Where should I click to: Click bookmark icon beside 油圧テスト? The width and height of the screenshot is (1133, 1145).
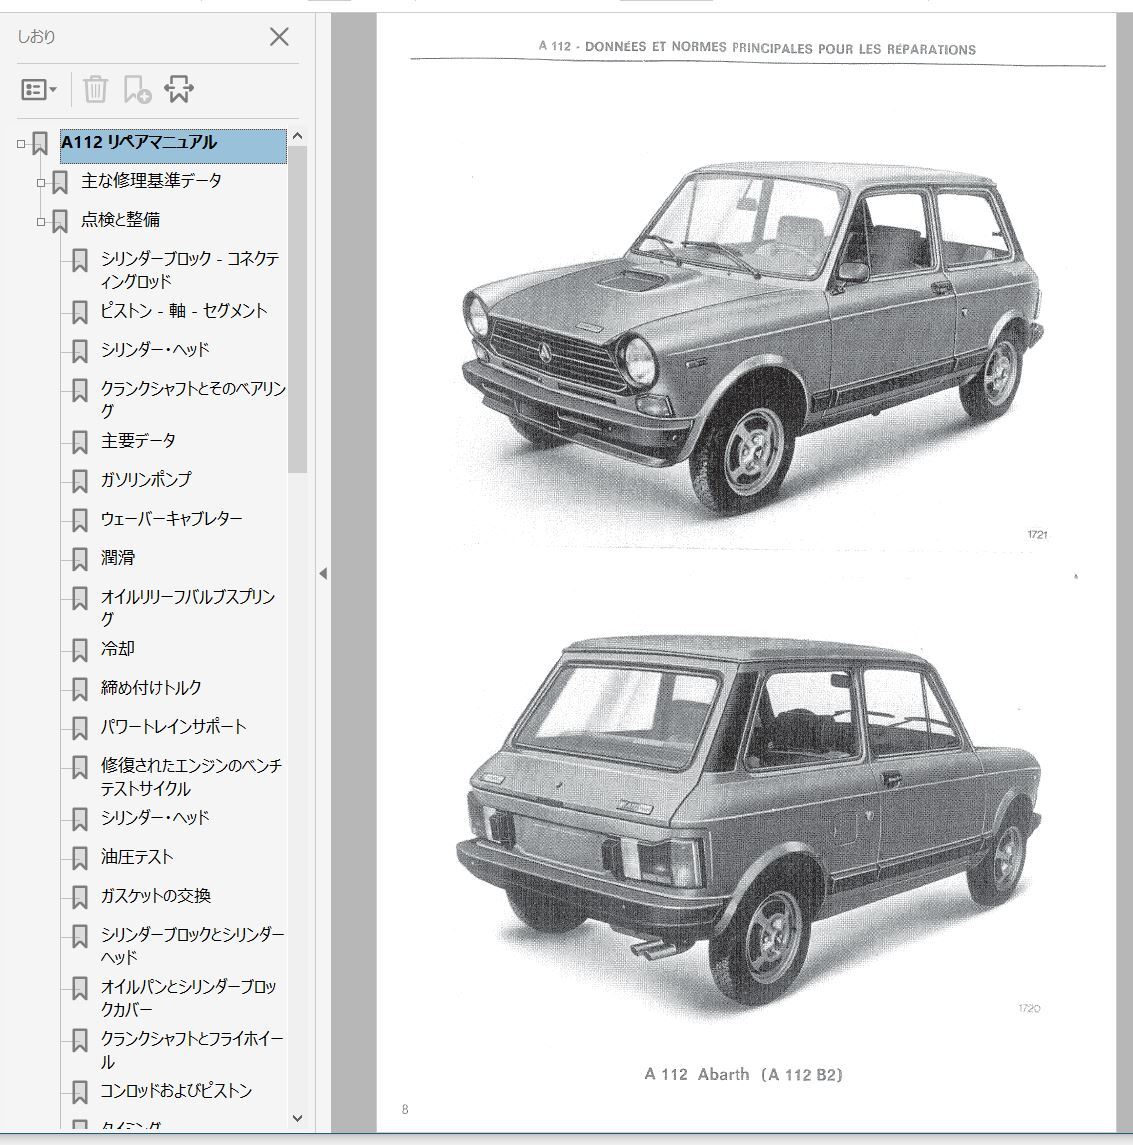click(x=80, y=859)
